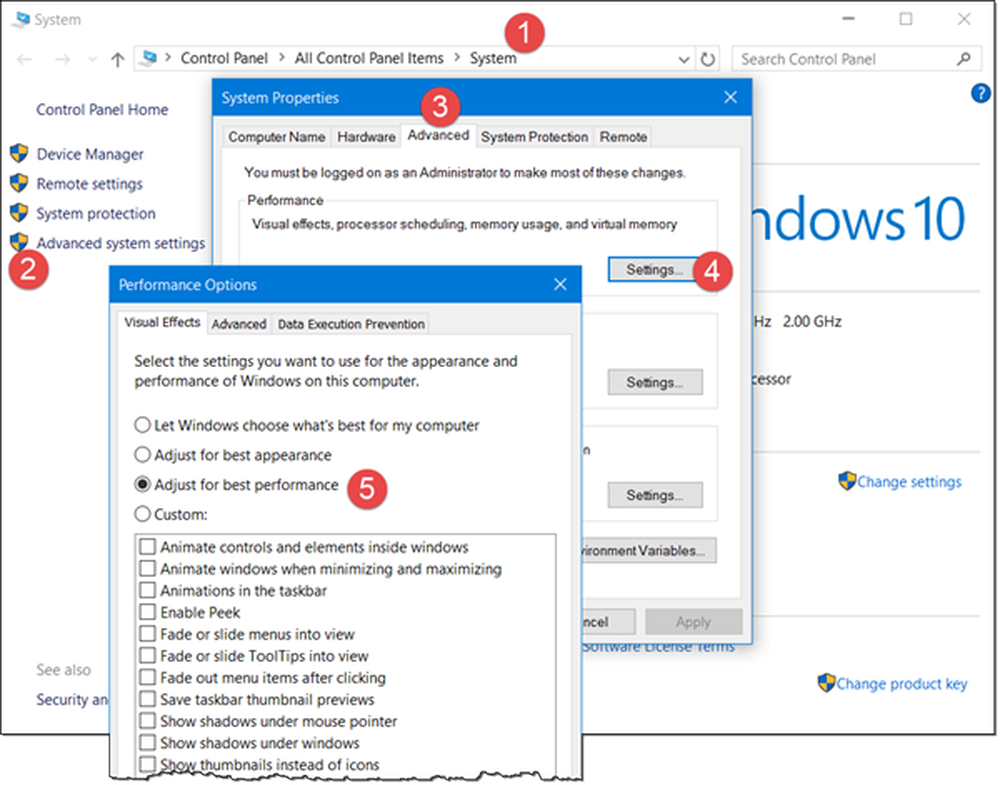
Task: Click shield icon next to Change product key
Action: [x=827, y=683]
